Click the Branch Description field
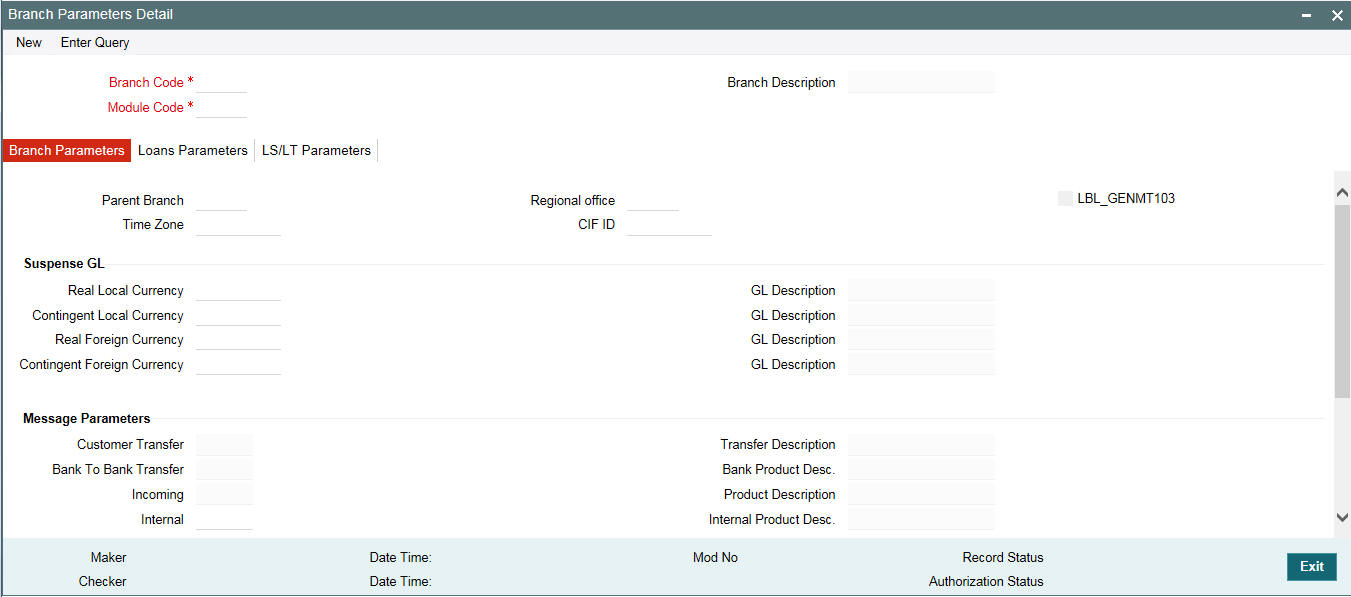This screenshot has width=1351, height=597. [x=921, y=82]
